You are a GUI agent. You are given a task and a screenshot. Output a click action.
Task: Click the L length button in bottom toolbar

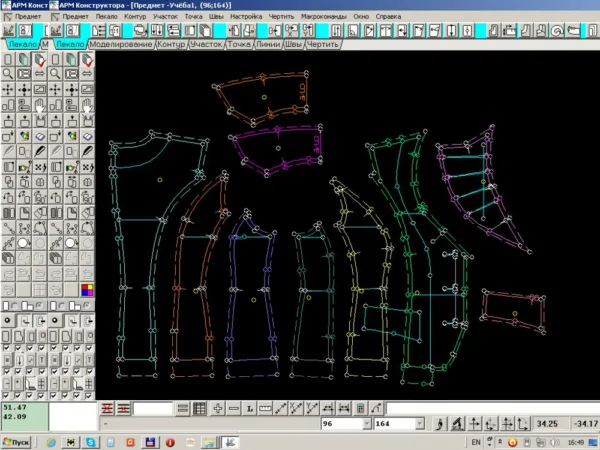pyautogui.click(x=249, y=409)
